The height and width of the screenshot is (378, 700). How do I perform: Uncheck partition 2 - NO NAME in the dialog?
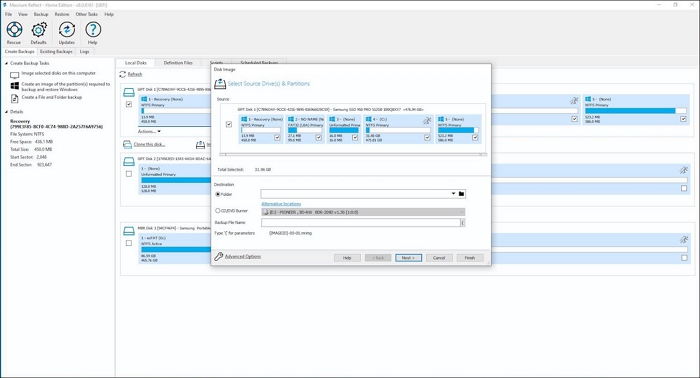[x=318, y=137]
